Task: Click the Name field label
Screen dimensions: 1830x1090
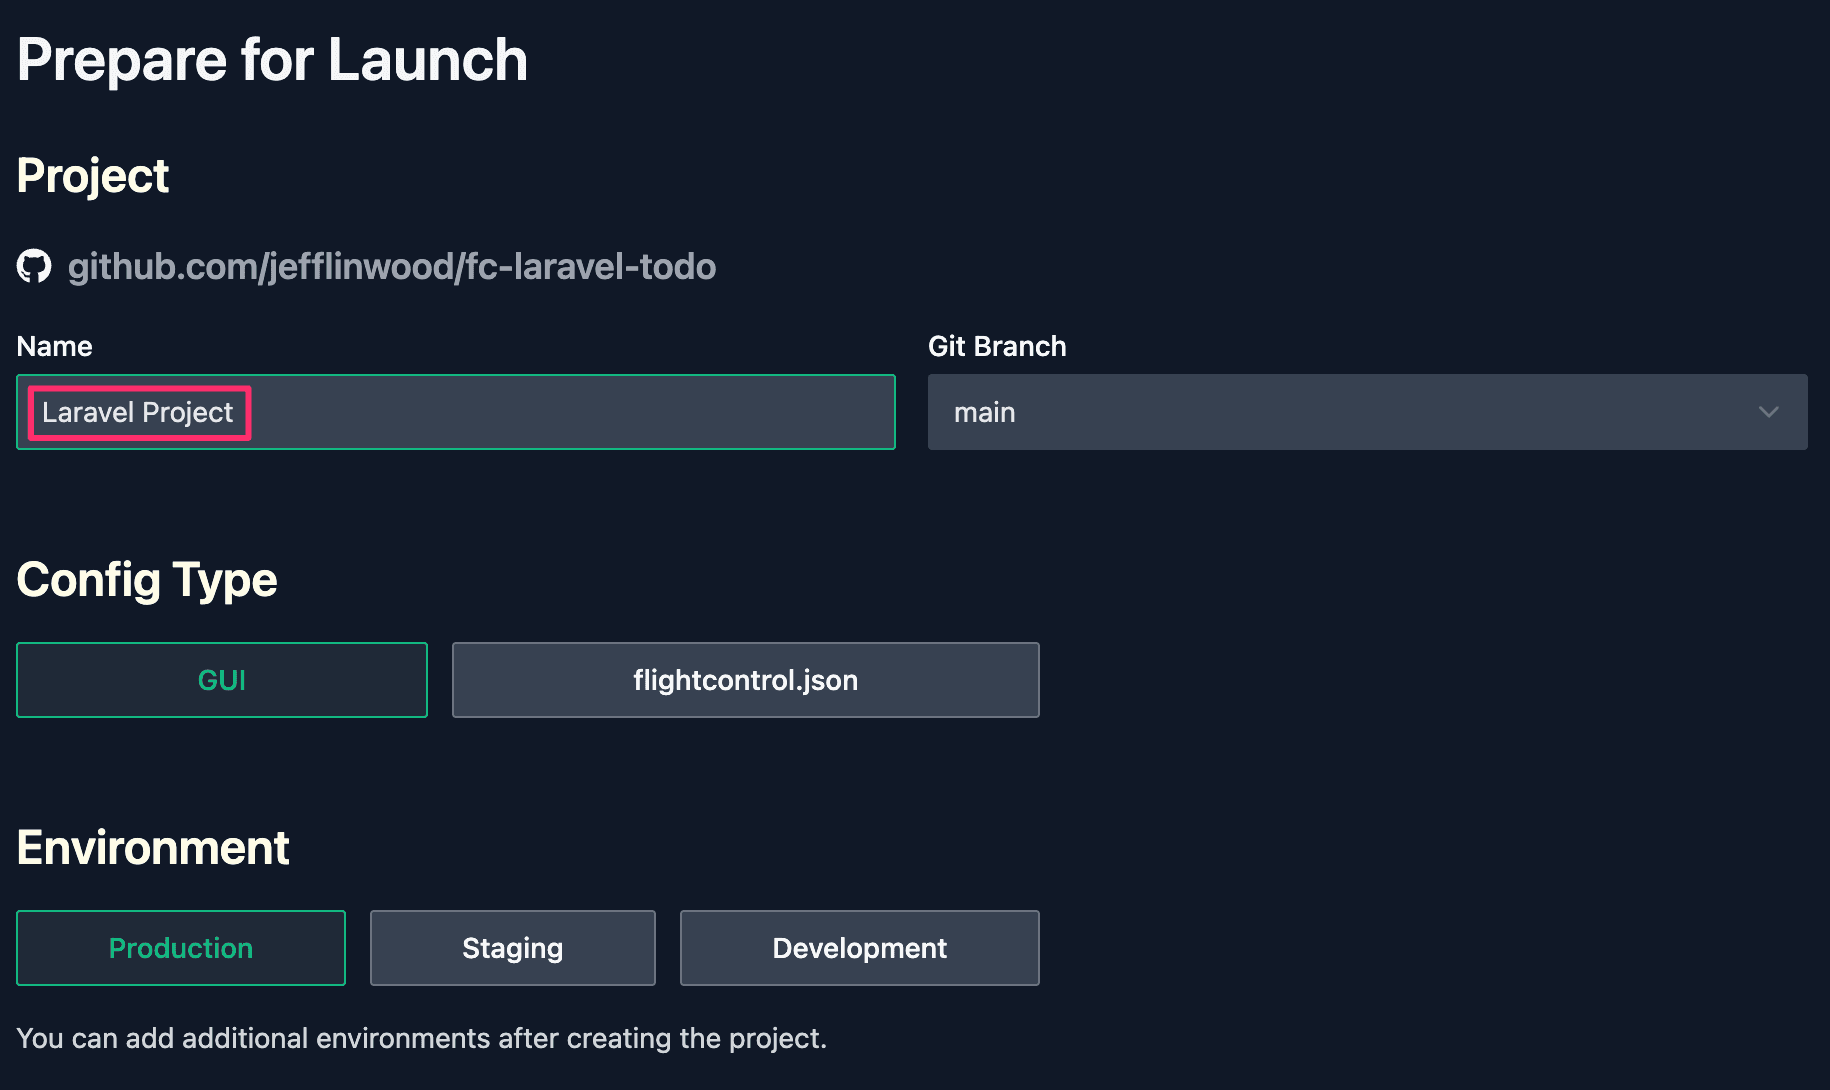Action: click(x=55, y=346)
